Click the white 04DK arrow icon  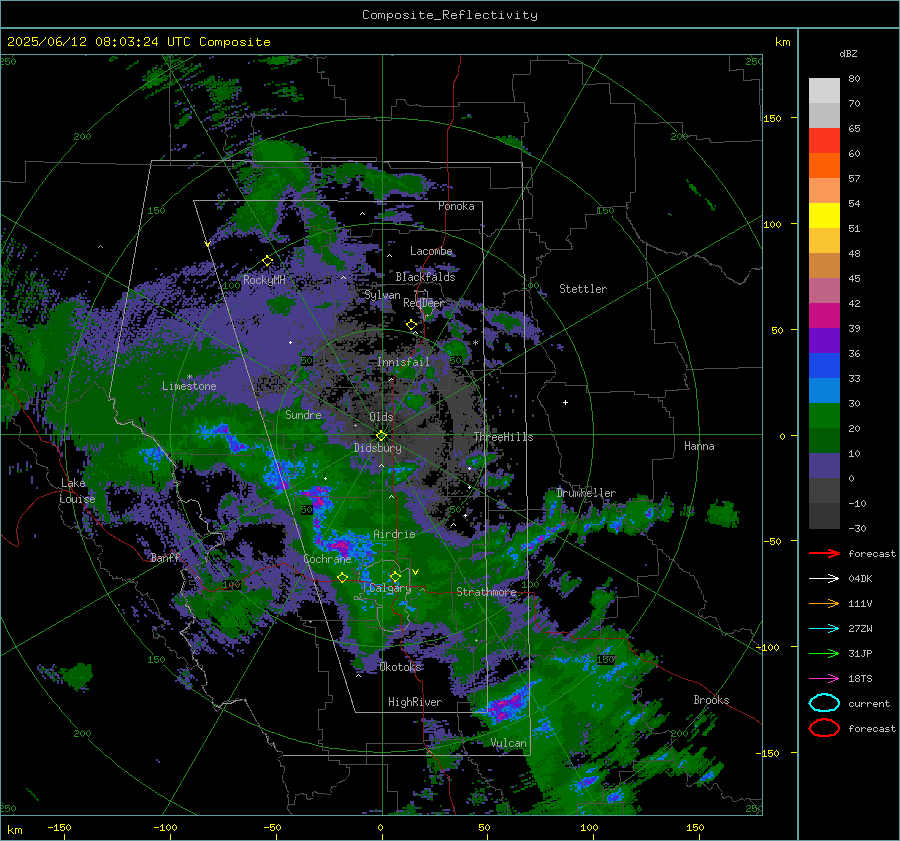(x=824, y=579)
